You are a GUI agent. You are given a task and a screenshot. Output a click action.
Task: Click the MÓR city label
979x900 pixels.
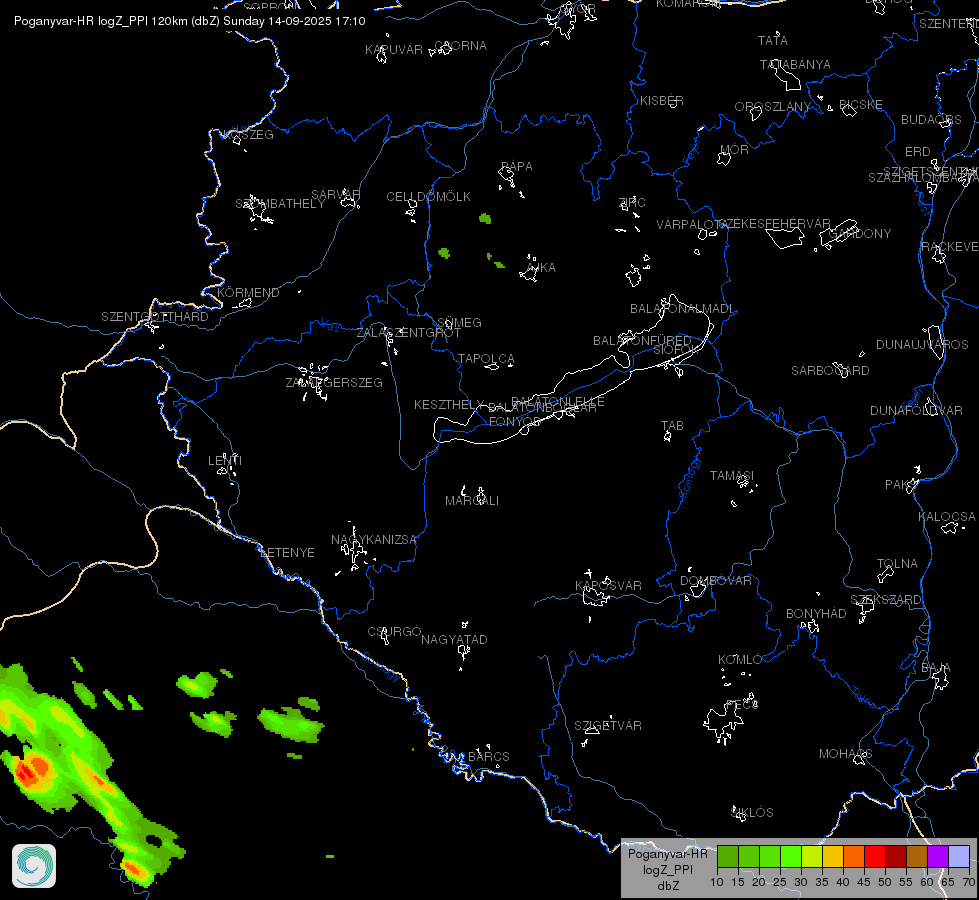(x=734, y=149)
